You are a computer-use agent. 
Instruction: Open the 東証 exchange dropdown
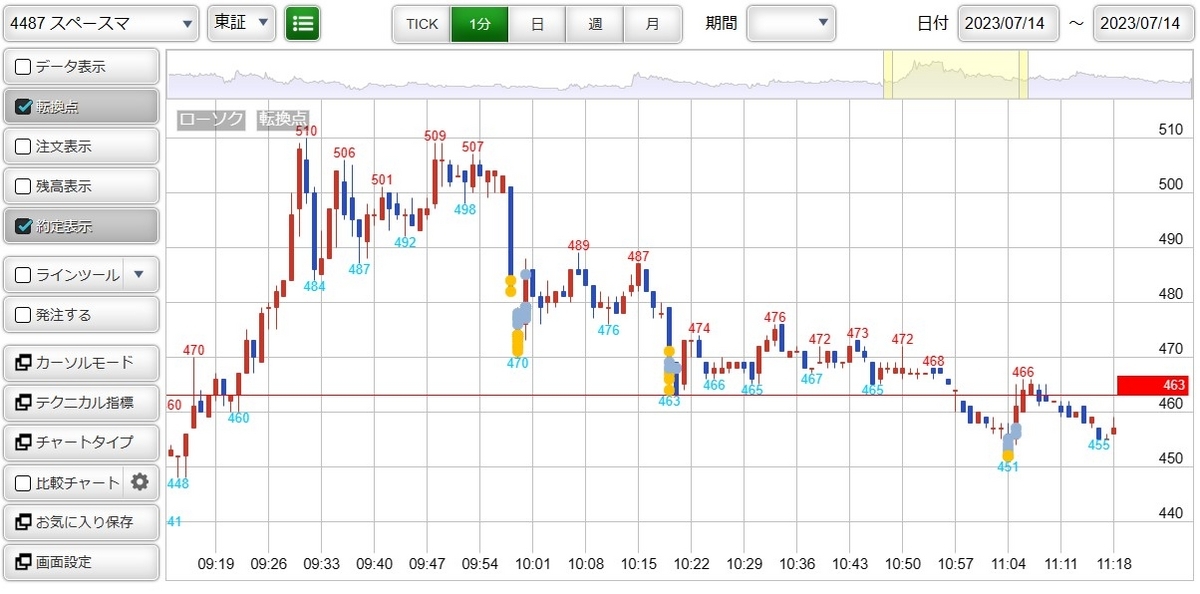click(241, 23)
